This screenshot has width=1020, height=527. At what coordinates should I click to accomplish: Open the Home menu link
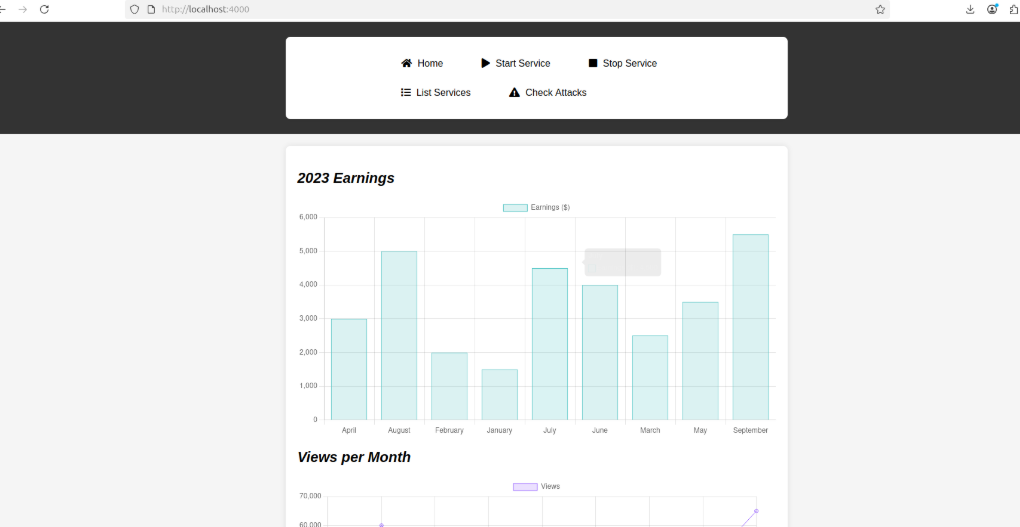click(430, 63)
